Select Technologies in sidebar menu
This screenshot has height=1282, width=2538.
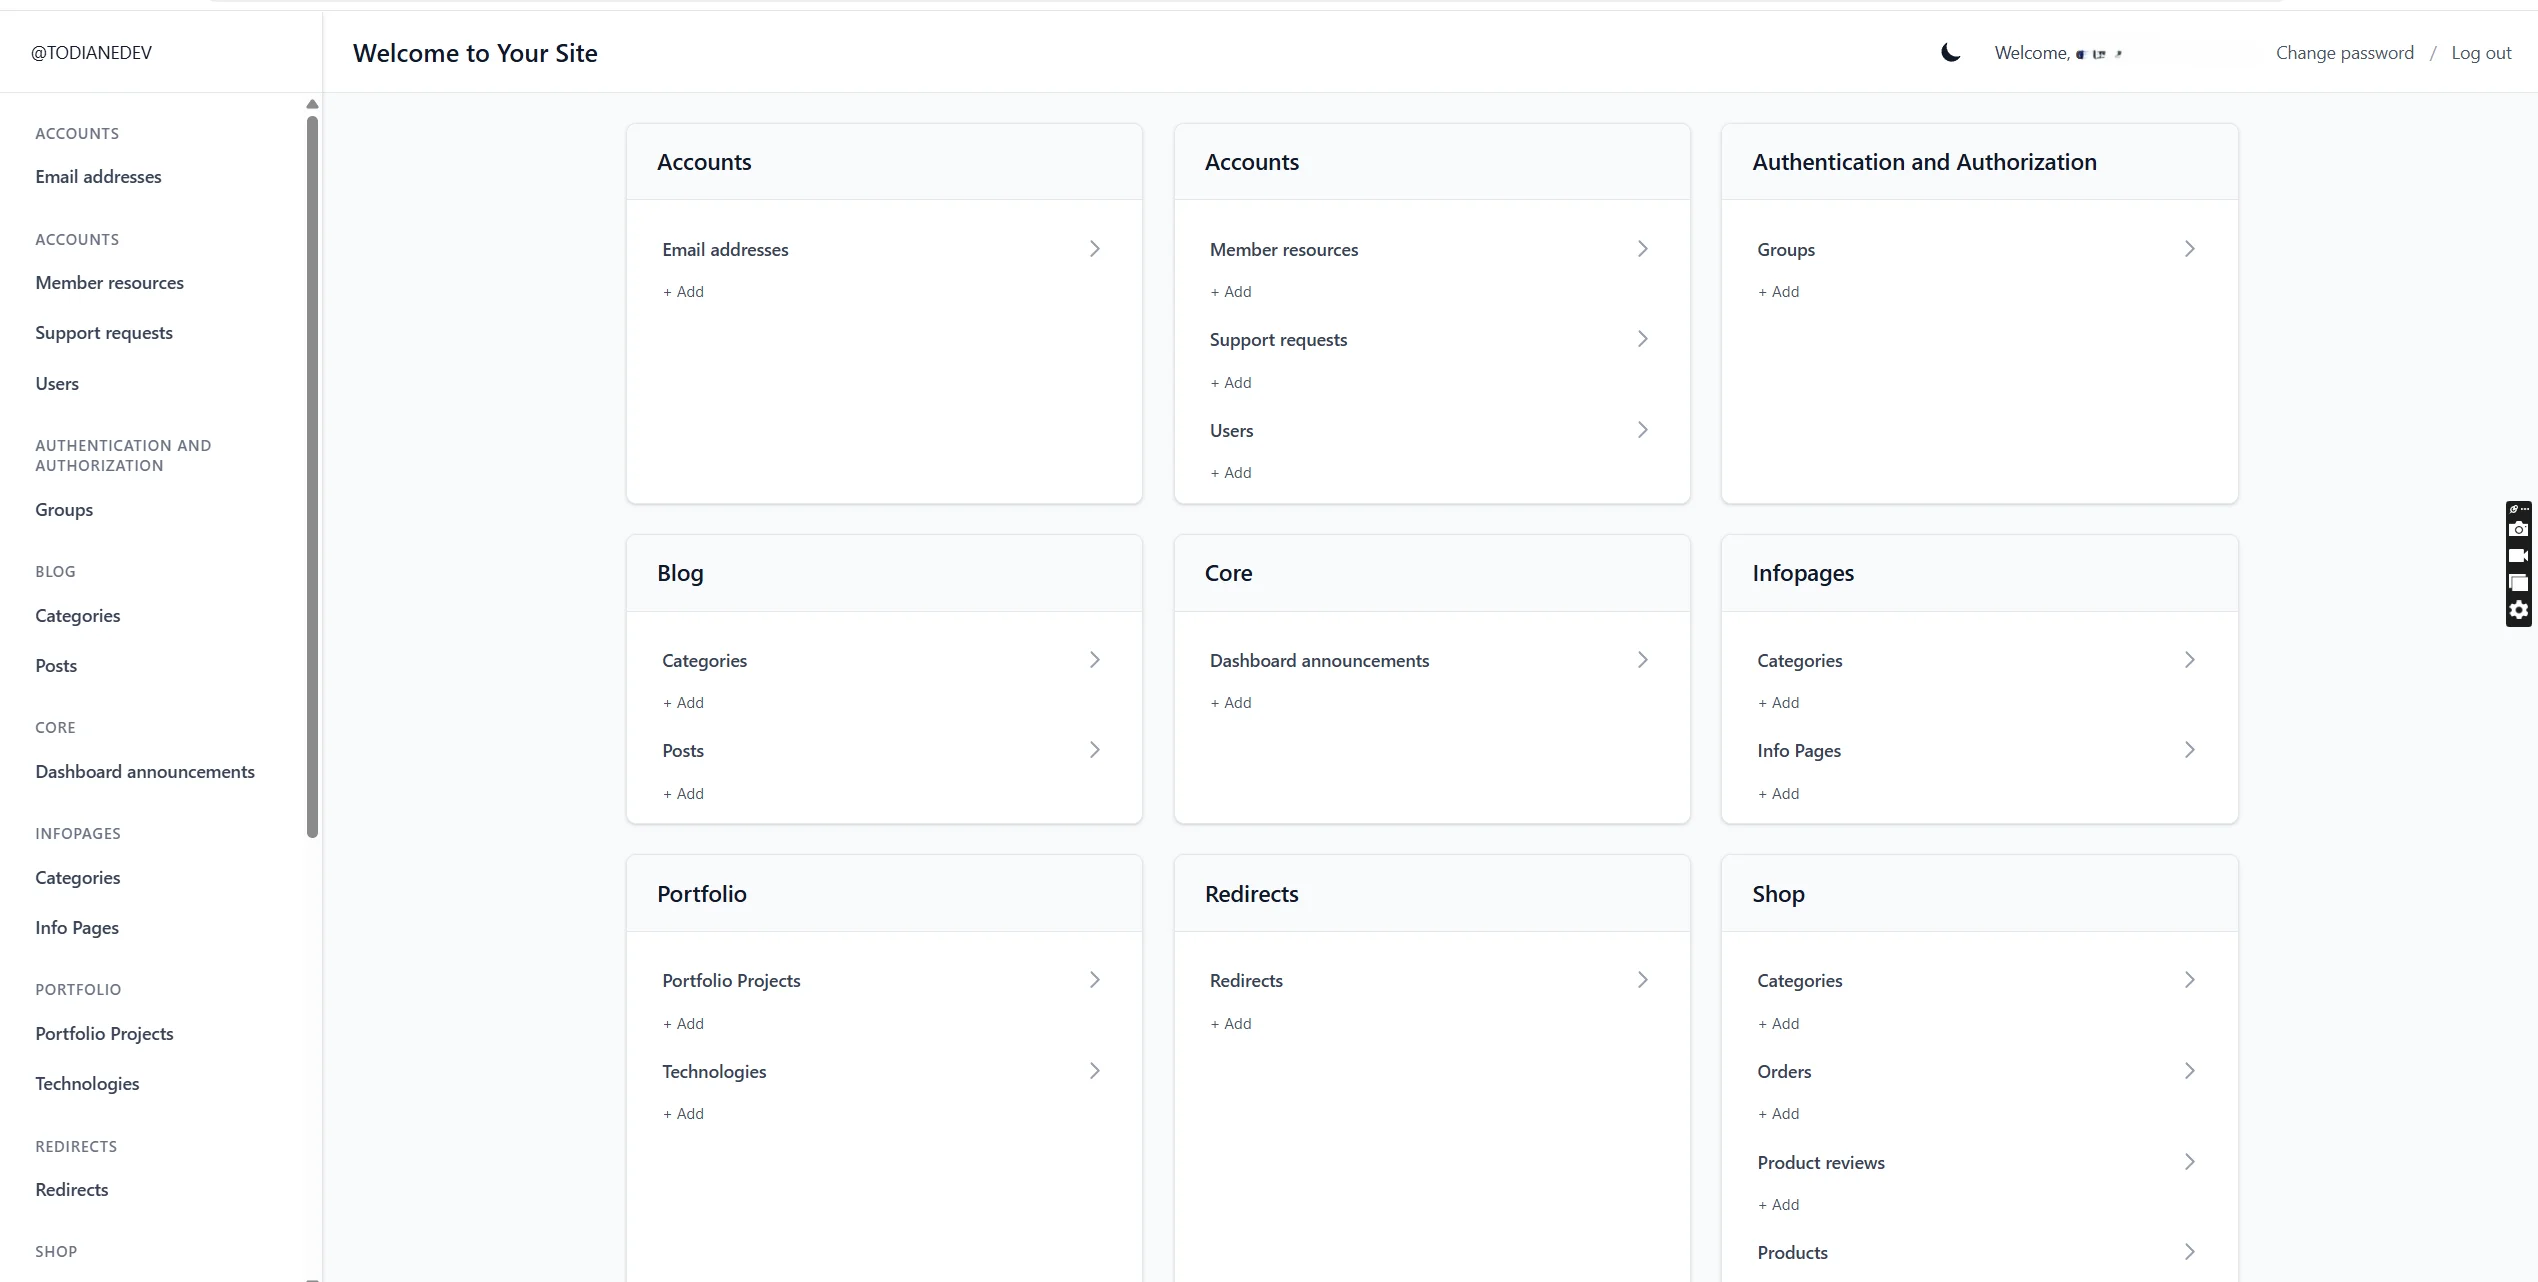tap(87, 1084)
